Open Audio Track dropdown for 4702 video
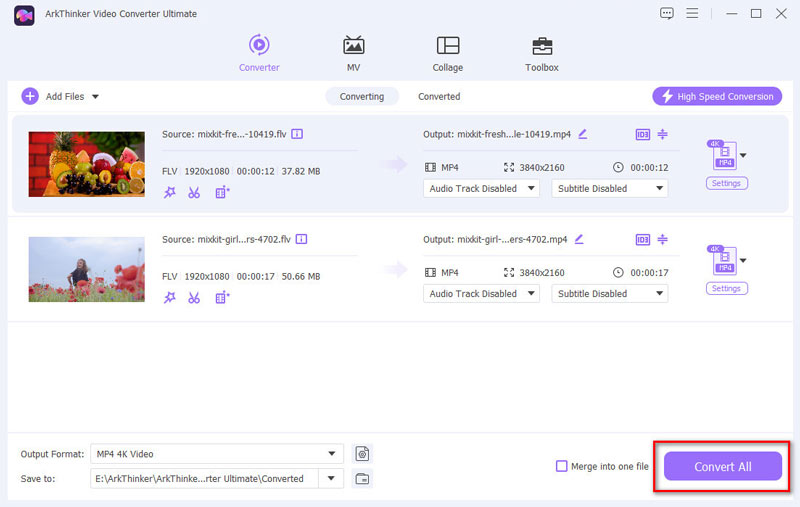This screenshot has height=507, width=800. pos(481,293)
